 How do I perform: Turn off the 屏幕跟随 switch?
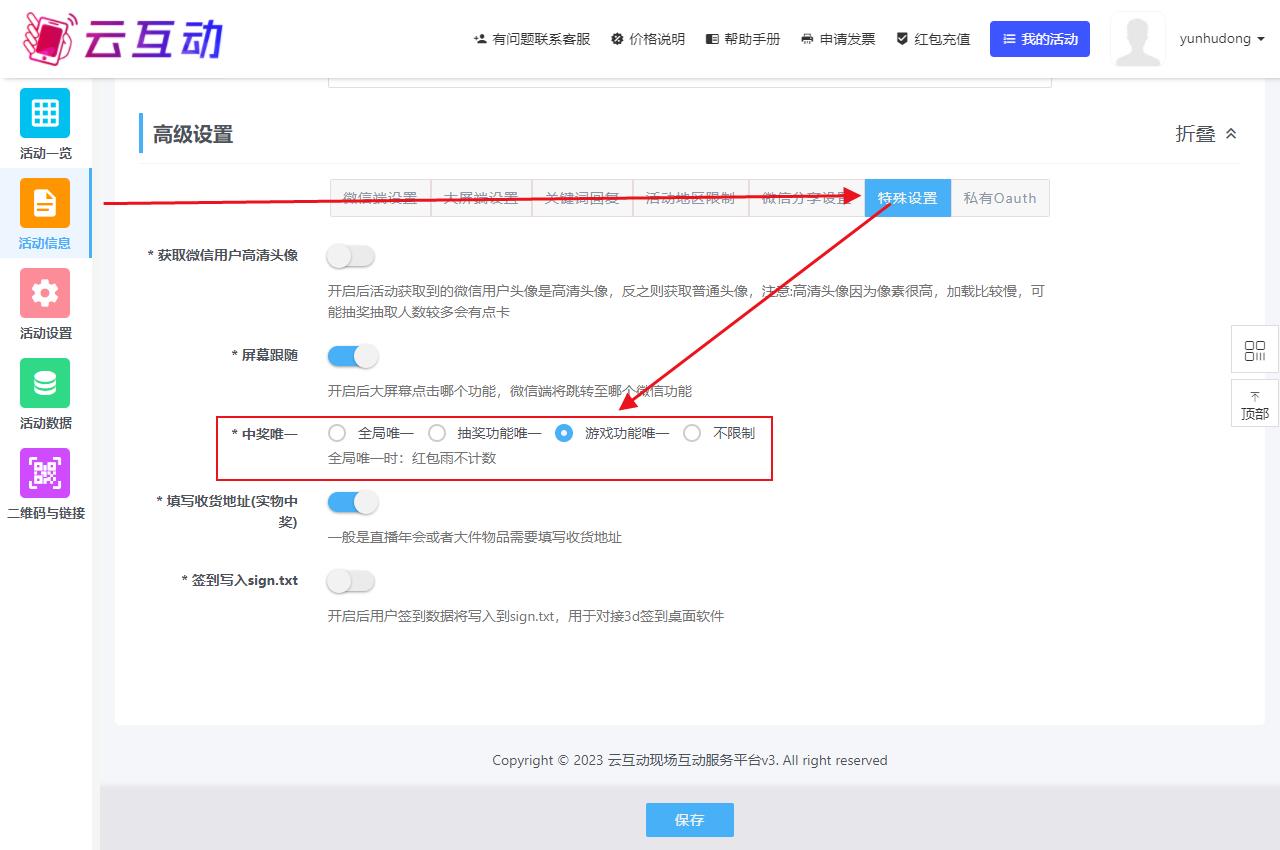(351, 355)
